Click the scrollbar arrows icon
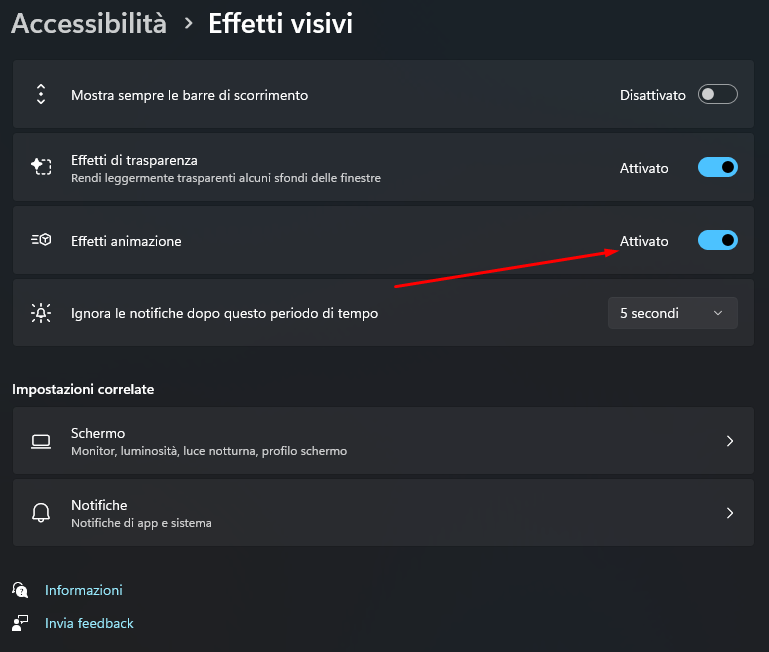Image resolution: width=769 pixels, height=652 pixels. (x=41, y=95)
